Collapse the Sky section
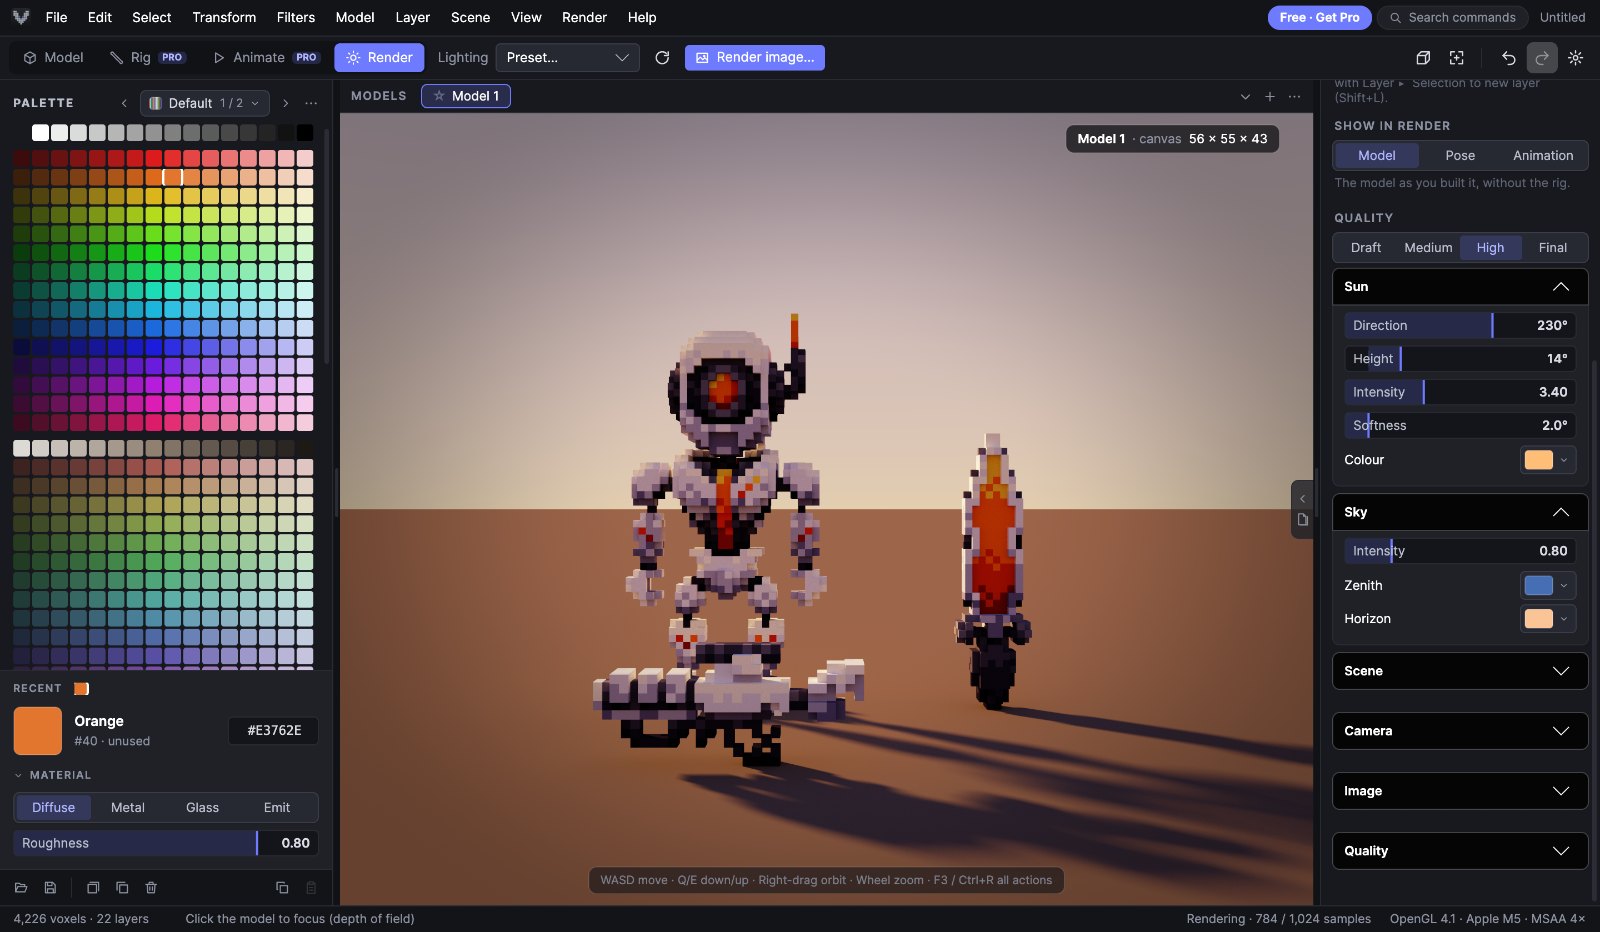1600x932 pixels. [1460, 512]
